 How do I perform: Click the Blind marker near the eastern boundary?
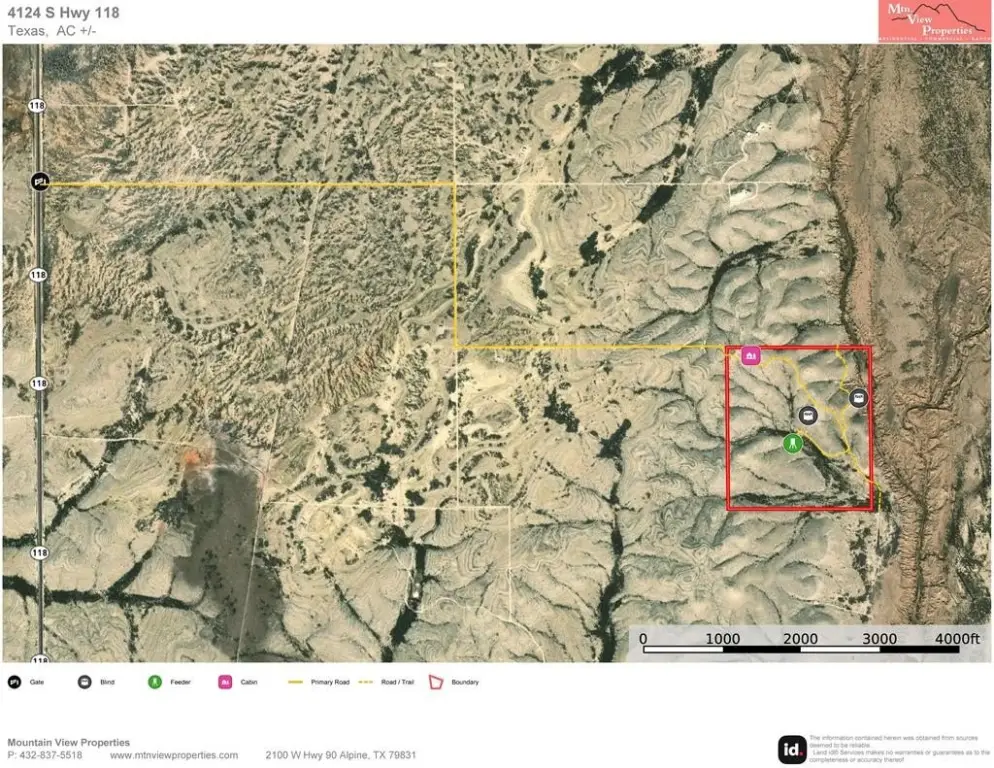click(858, 398)
